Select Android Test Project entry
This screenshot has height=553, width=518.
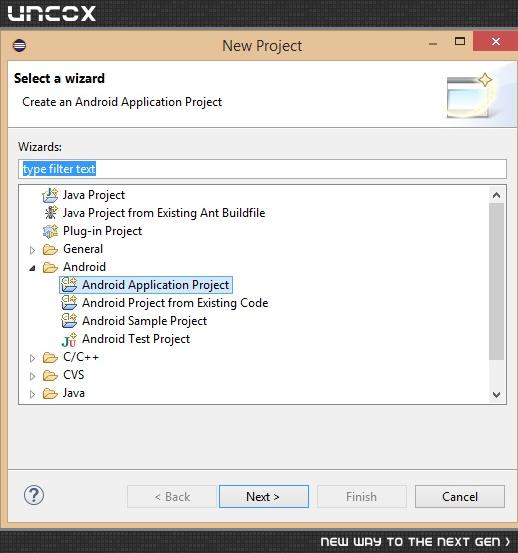coord(136,339)
